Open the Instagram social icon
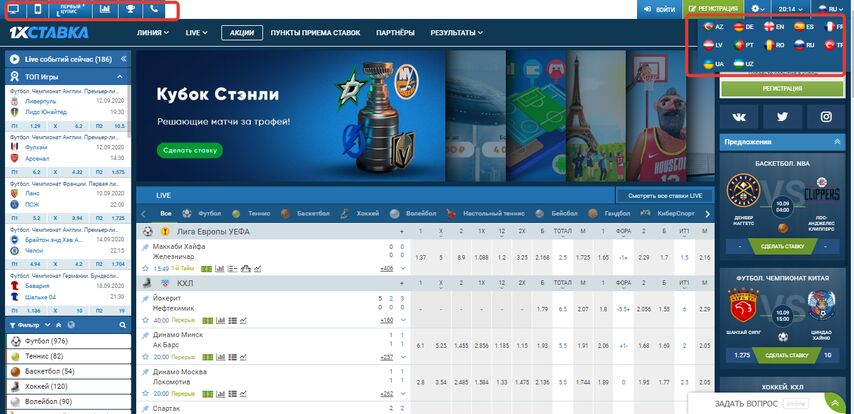 [826, 117]
